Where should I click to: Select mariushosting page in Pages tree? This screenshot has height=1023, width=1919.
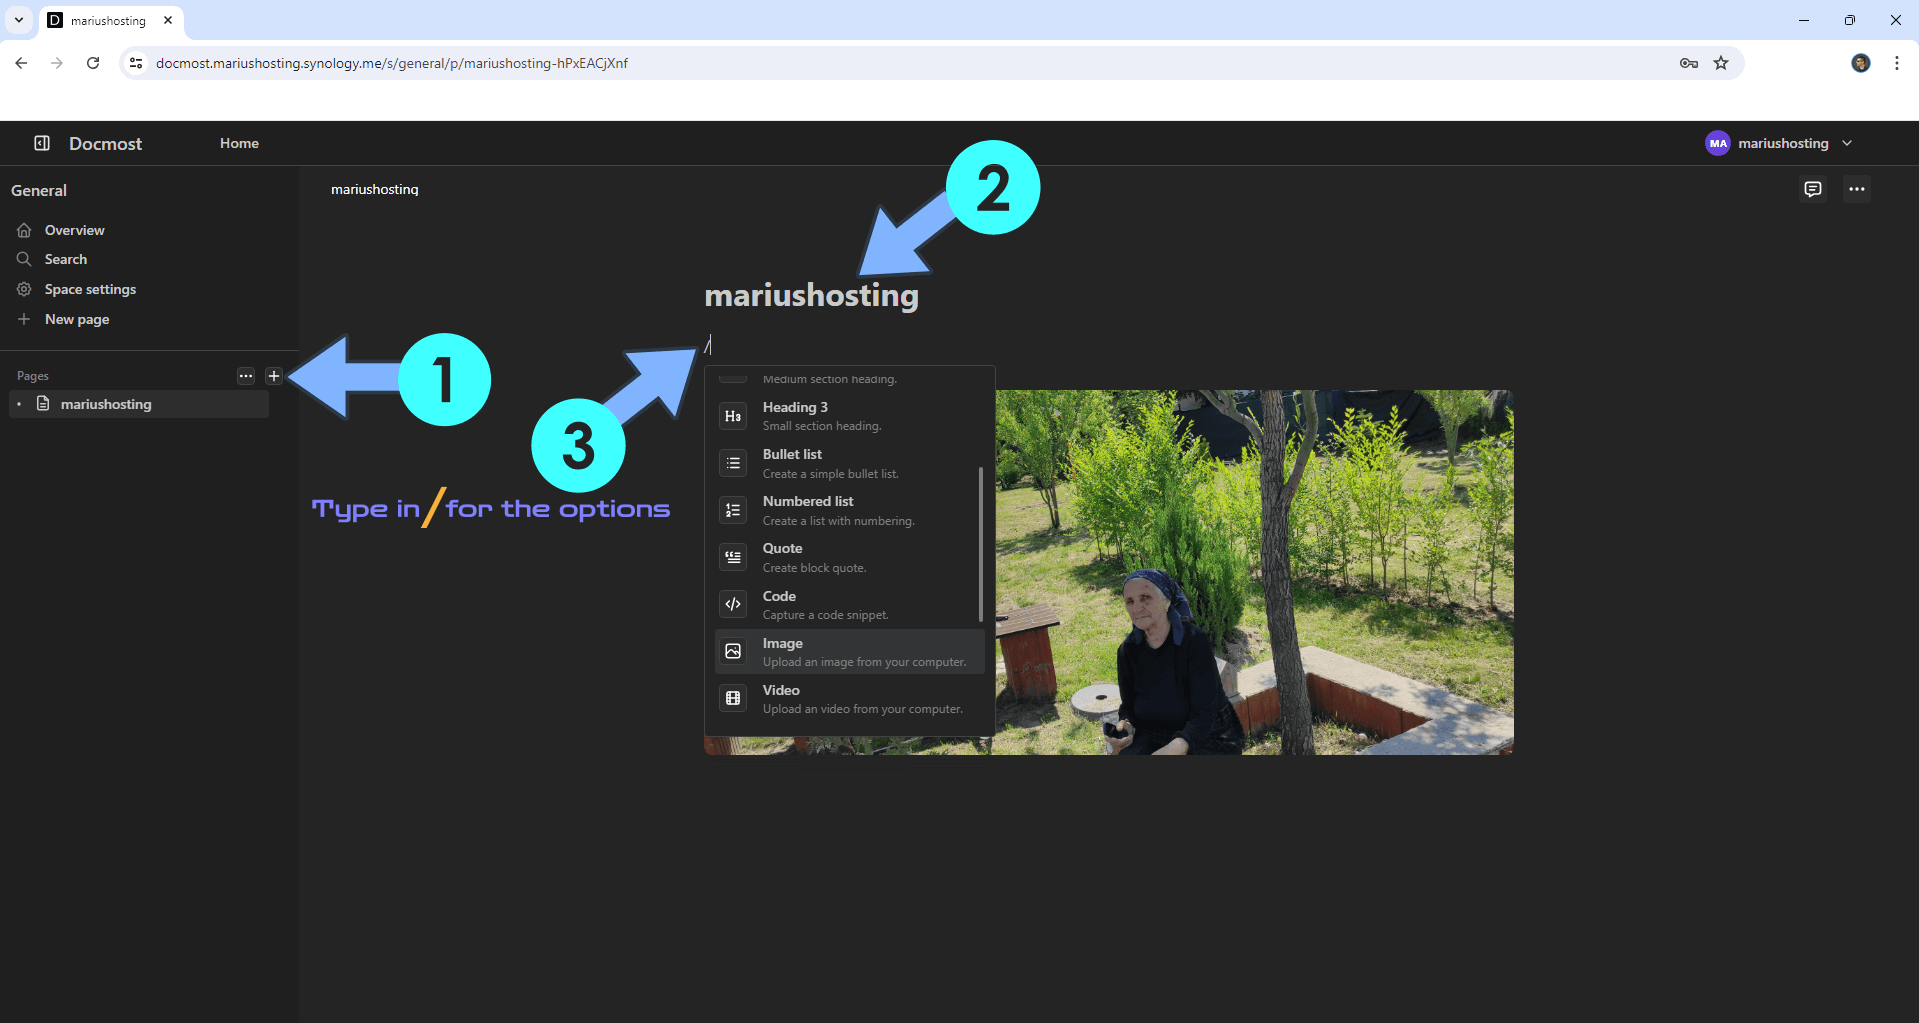139,404
